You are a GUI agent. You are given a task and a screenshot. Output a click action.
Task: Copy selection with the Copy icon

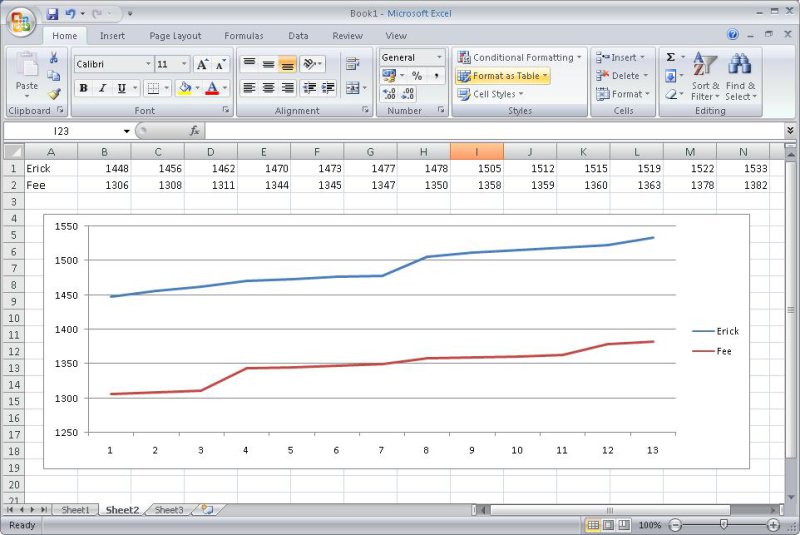54,75
